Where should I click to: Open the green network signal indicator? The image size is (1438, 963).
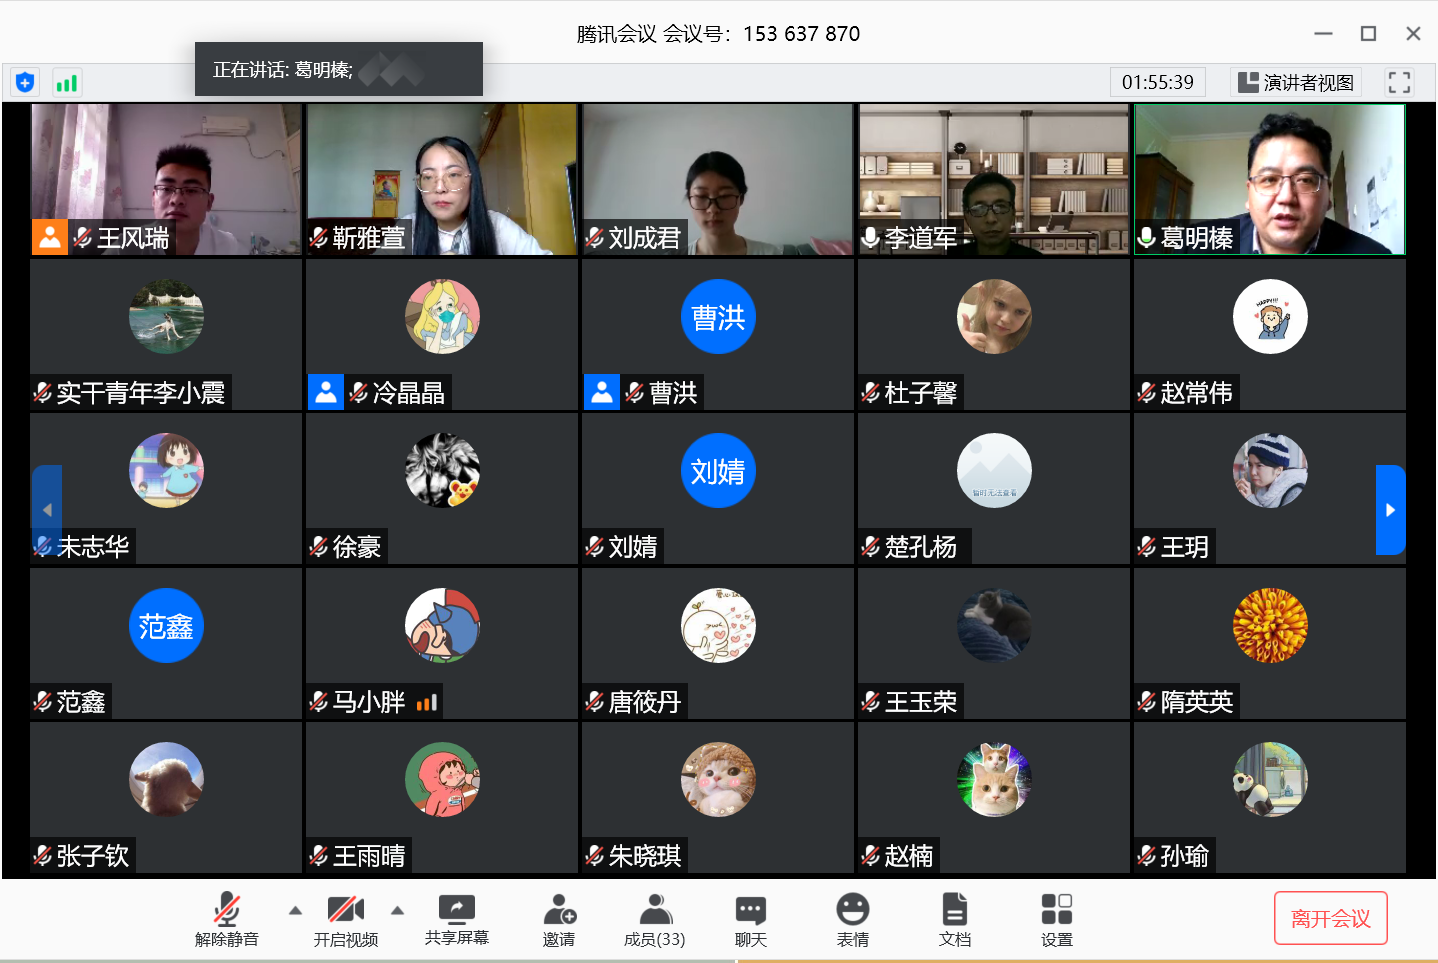coord(66,83)
